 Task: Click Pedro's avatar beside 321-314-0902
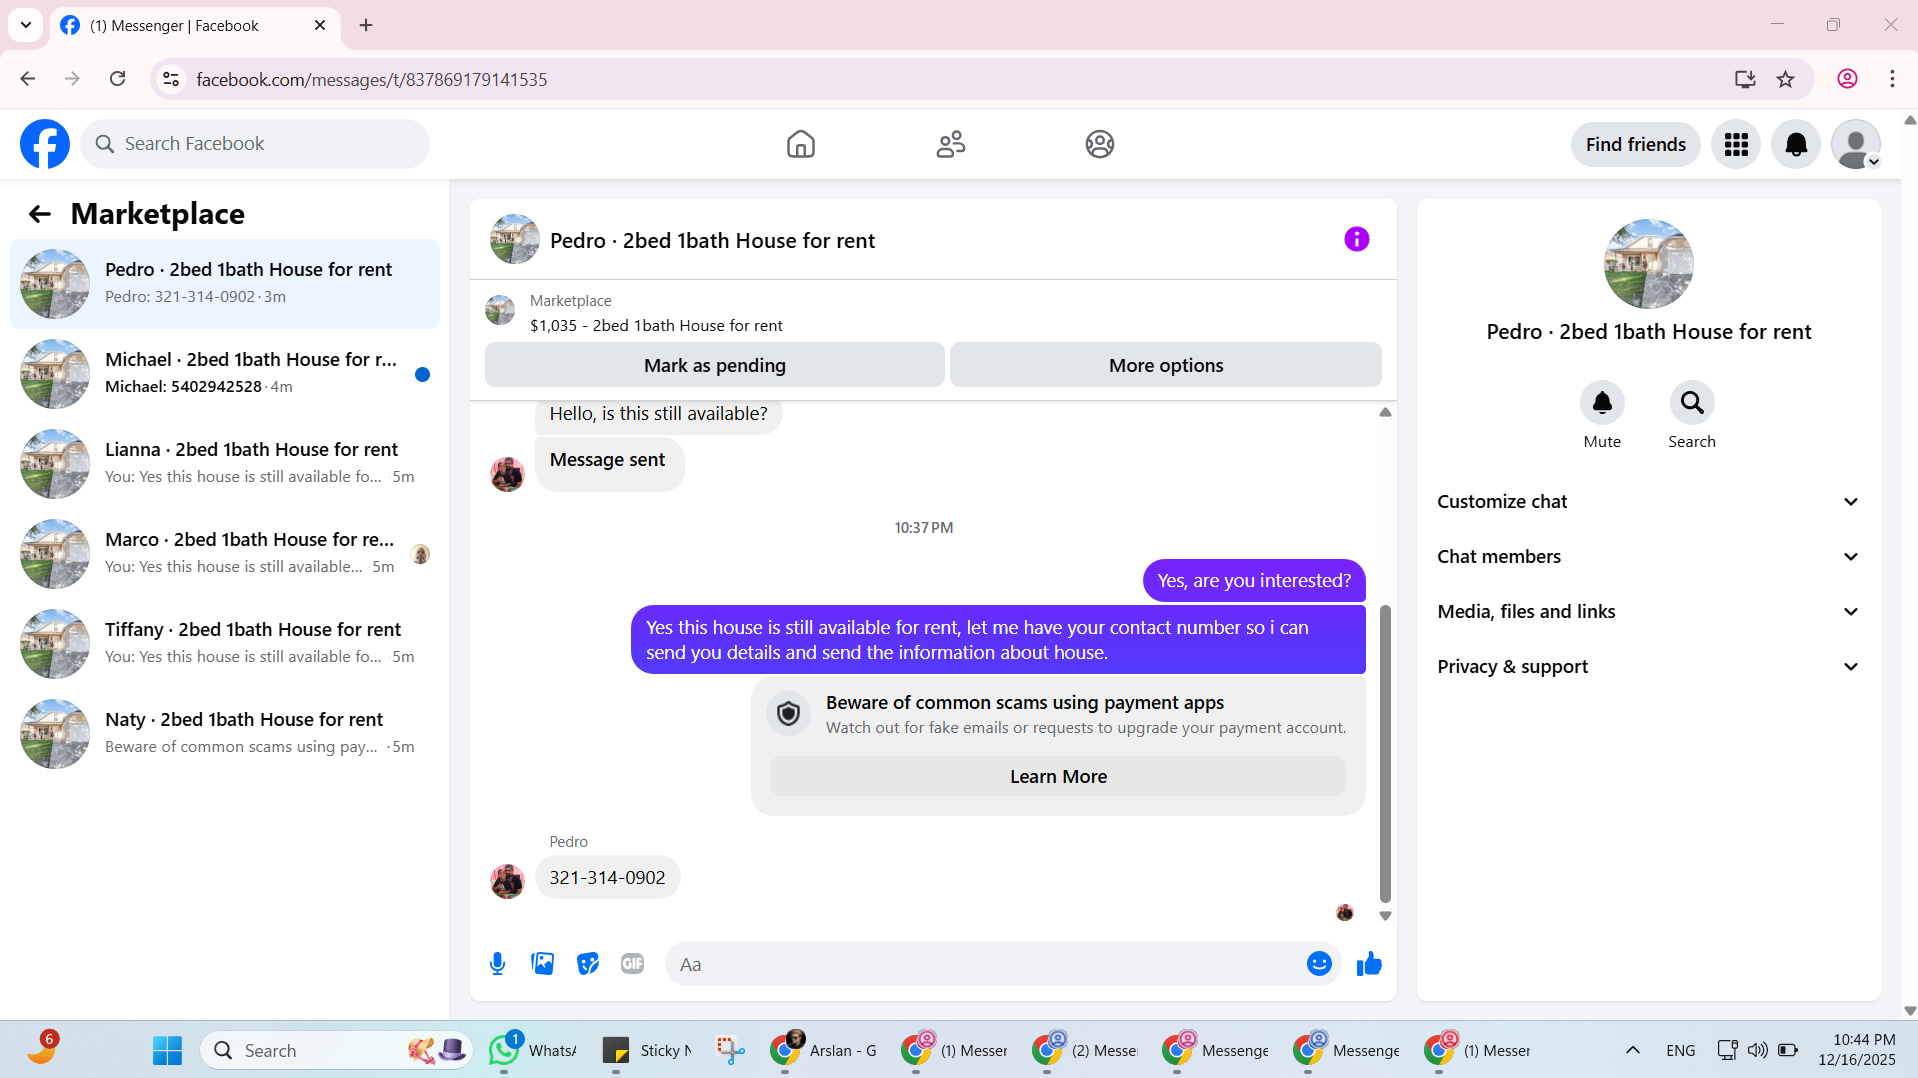pos(507,881)
